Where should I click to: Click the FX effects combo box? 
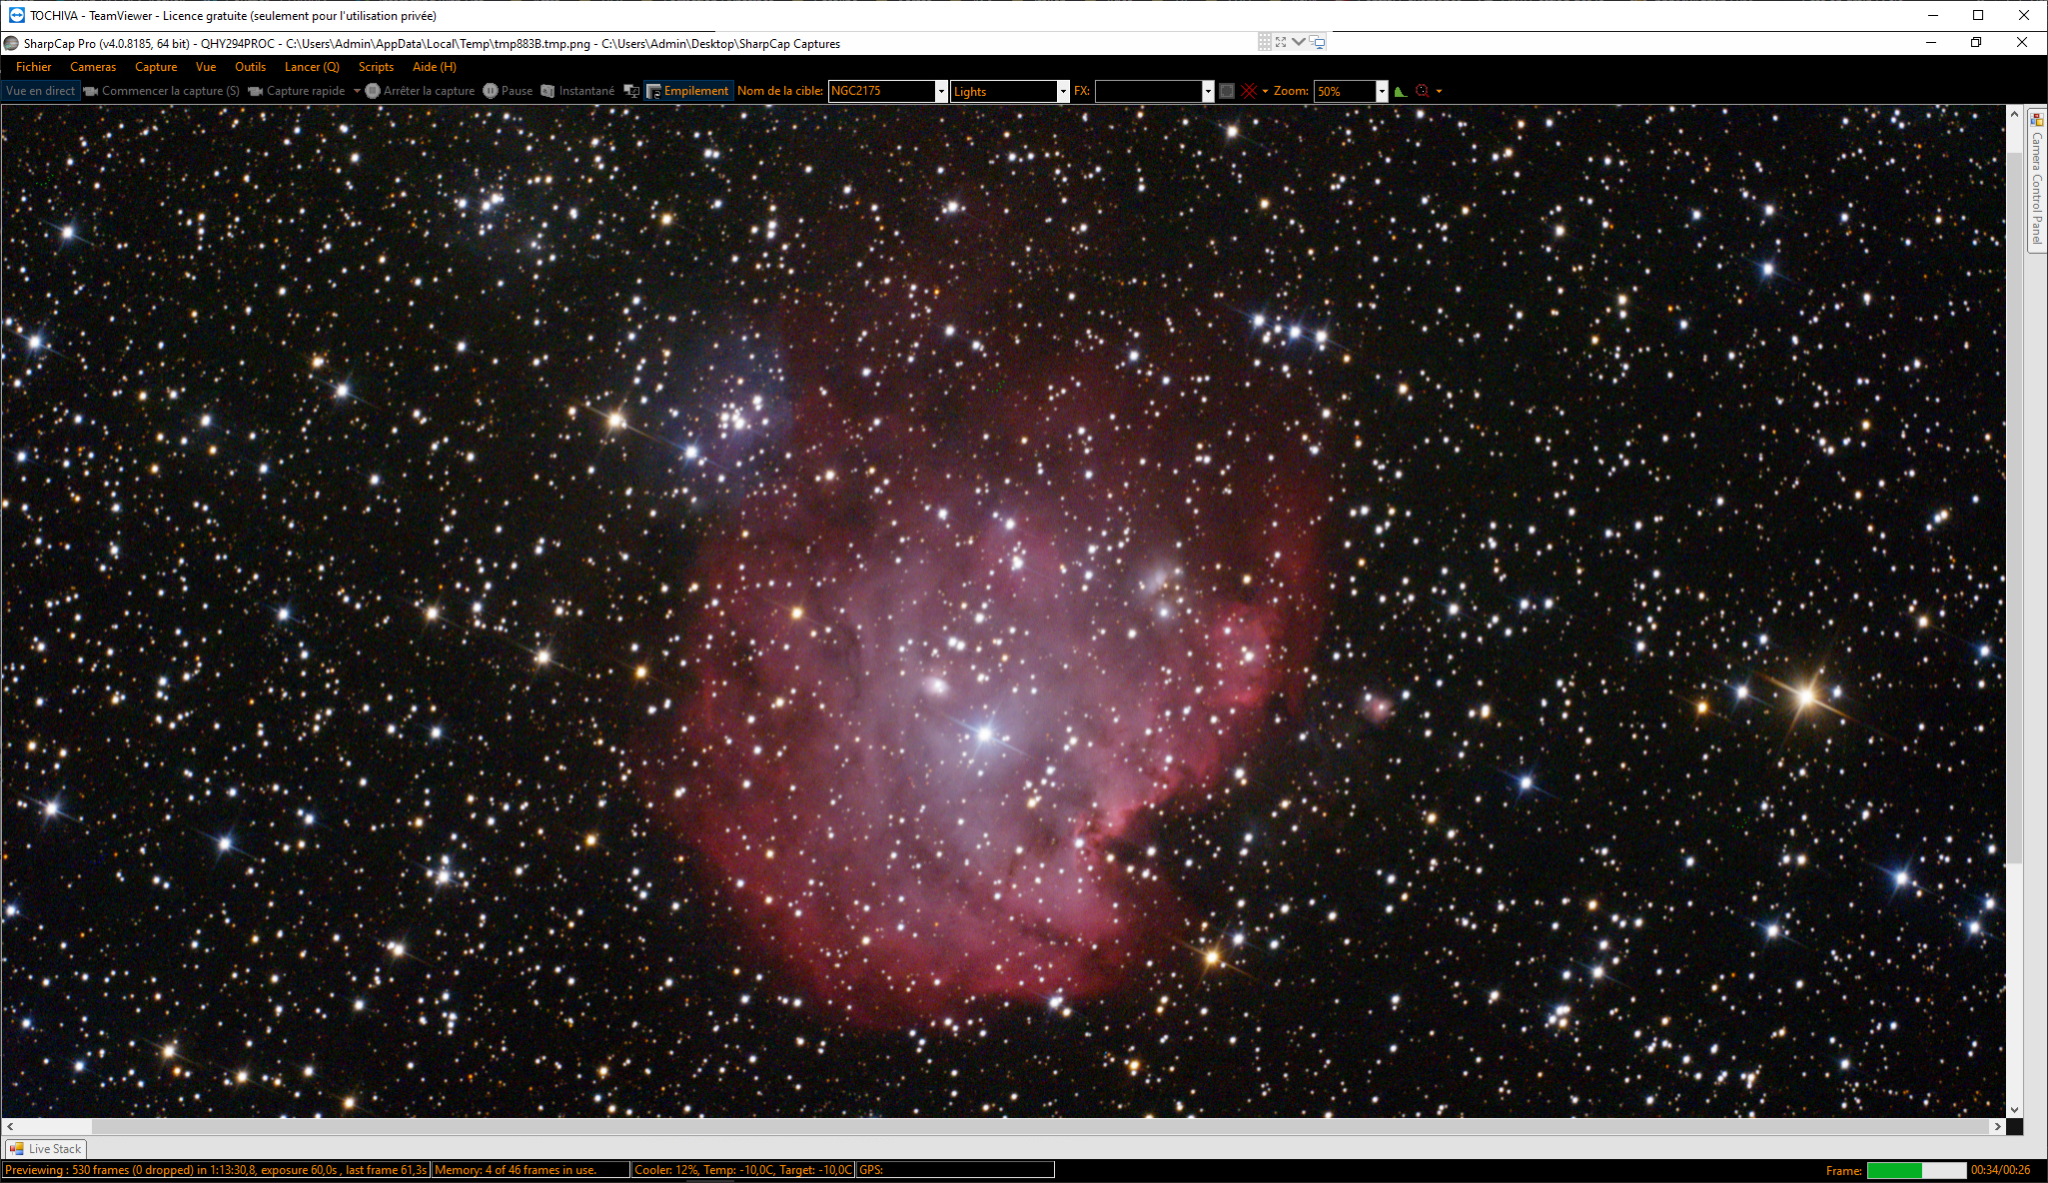pos(1148,91)
